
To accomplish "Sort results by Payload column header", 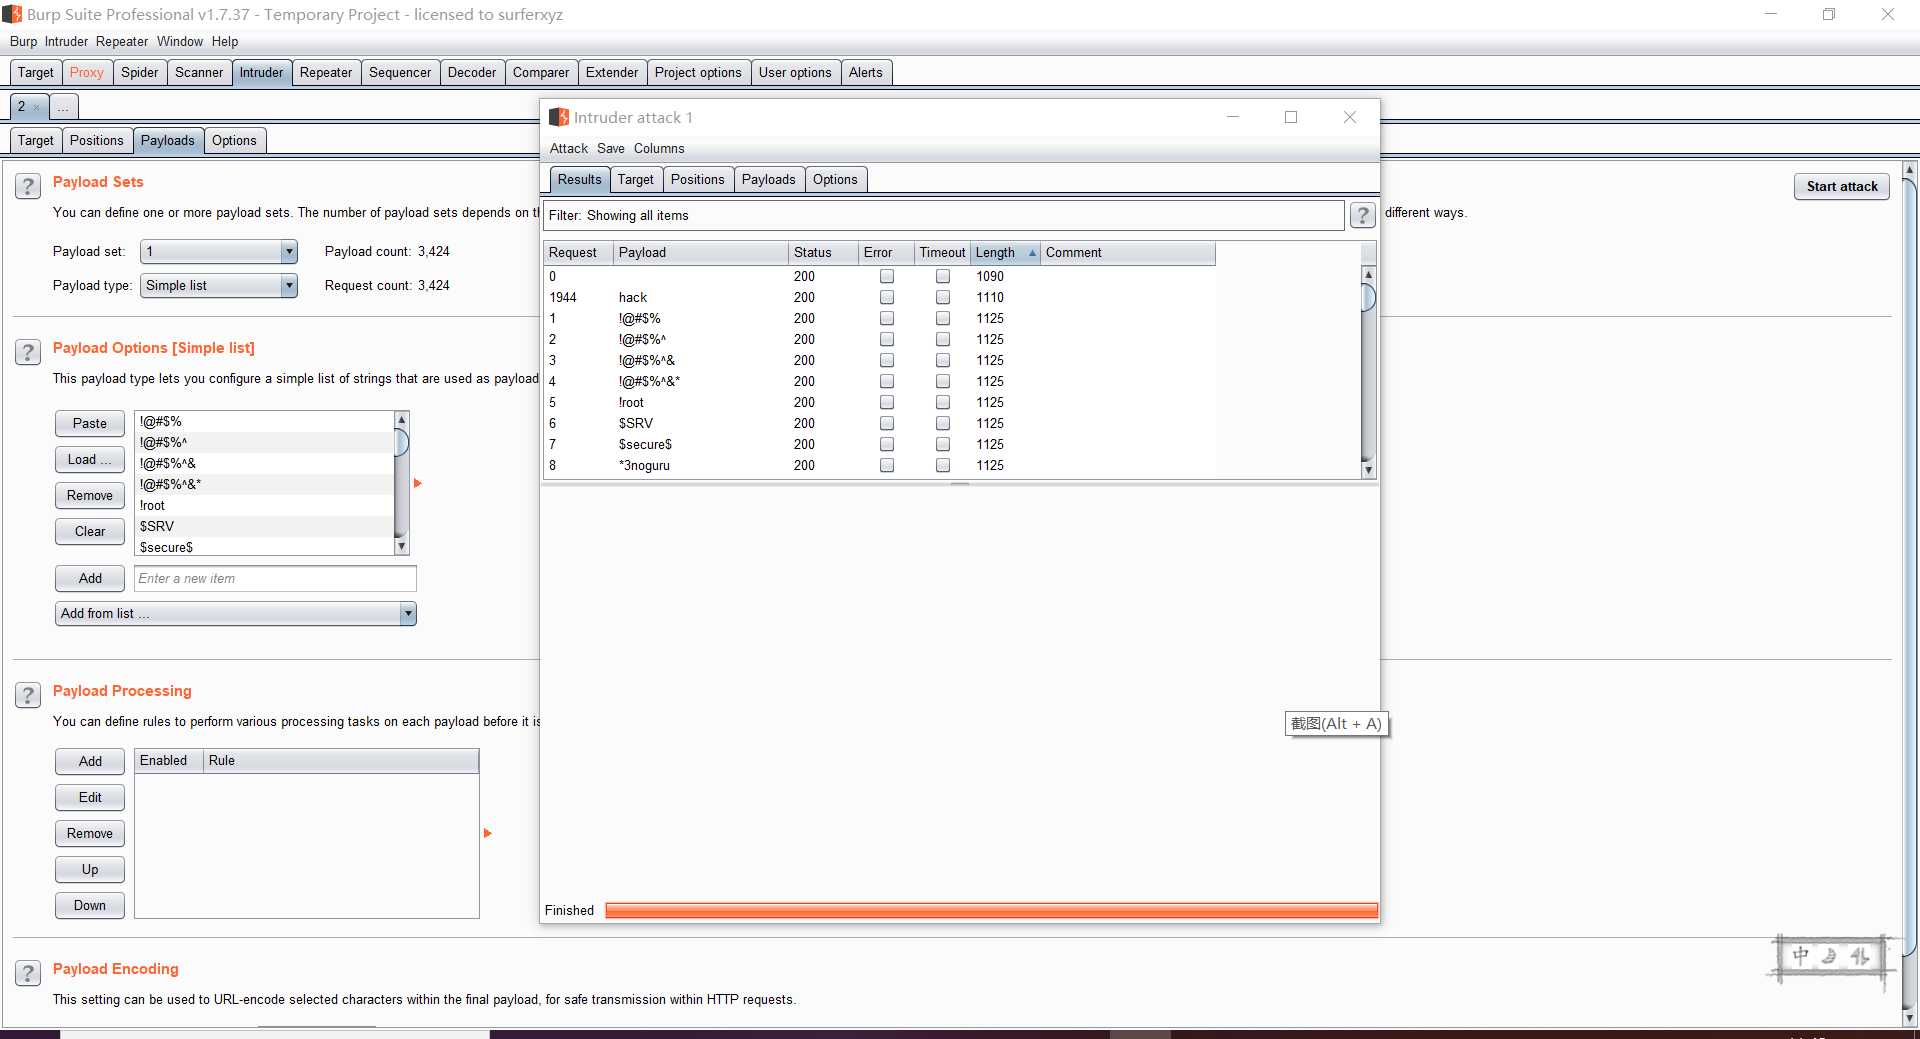I will click(x=700, y=253).
